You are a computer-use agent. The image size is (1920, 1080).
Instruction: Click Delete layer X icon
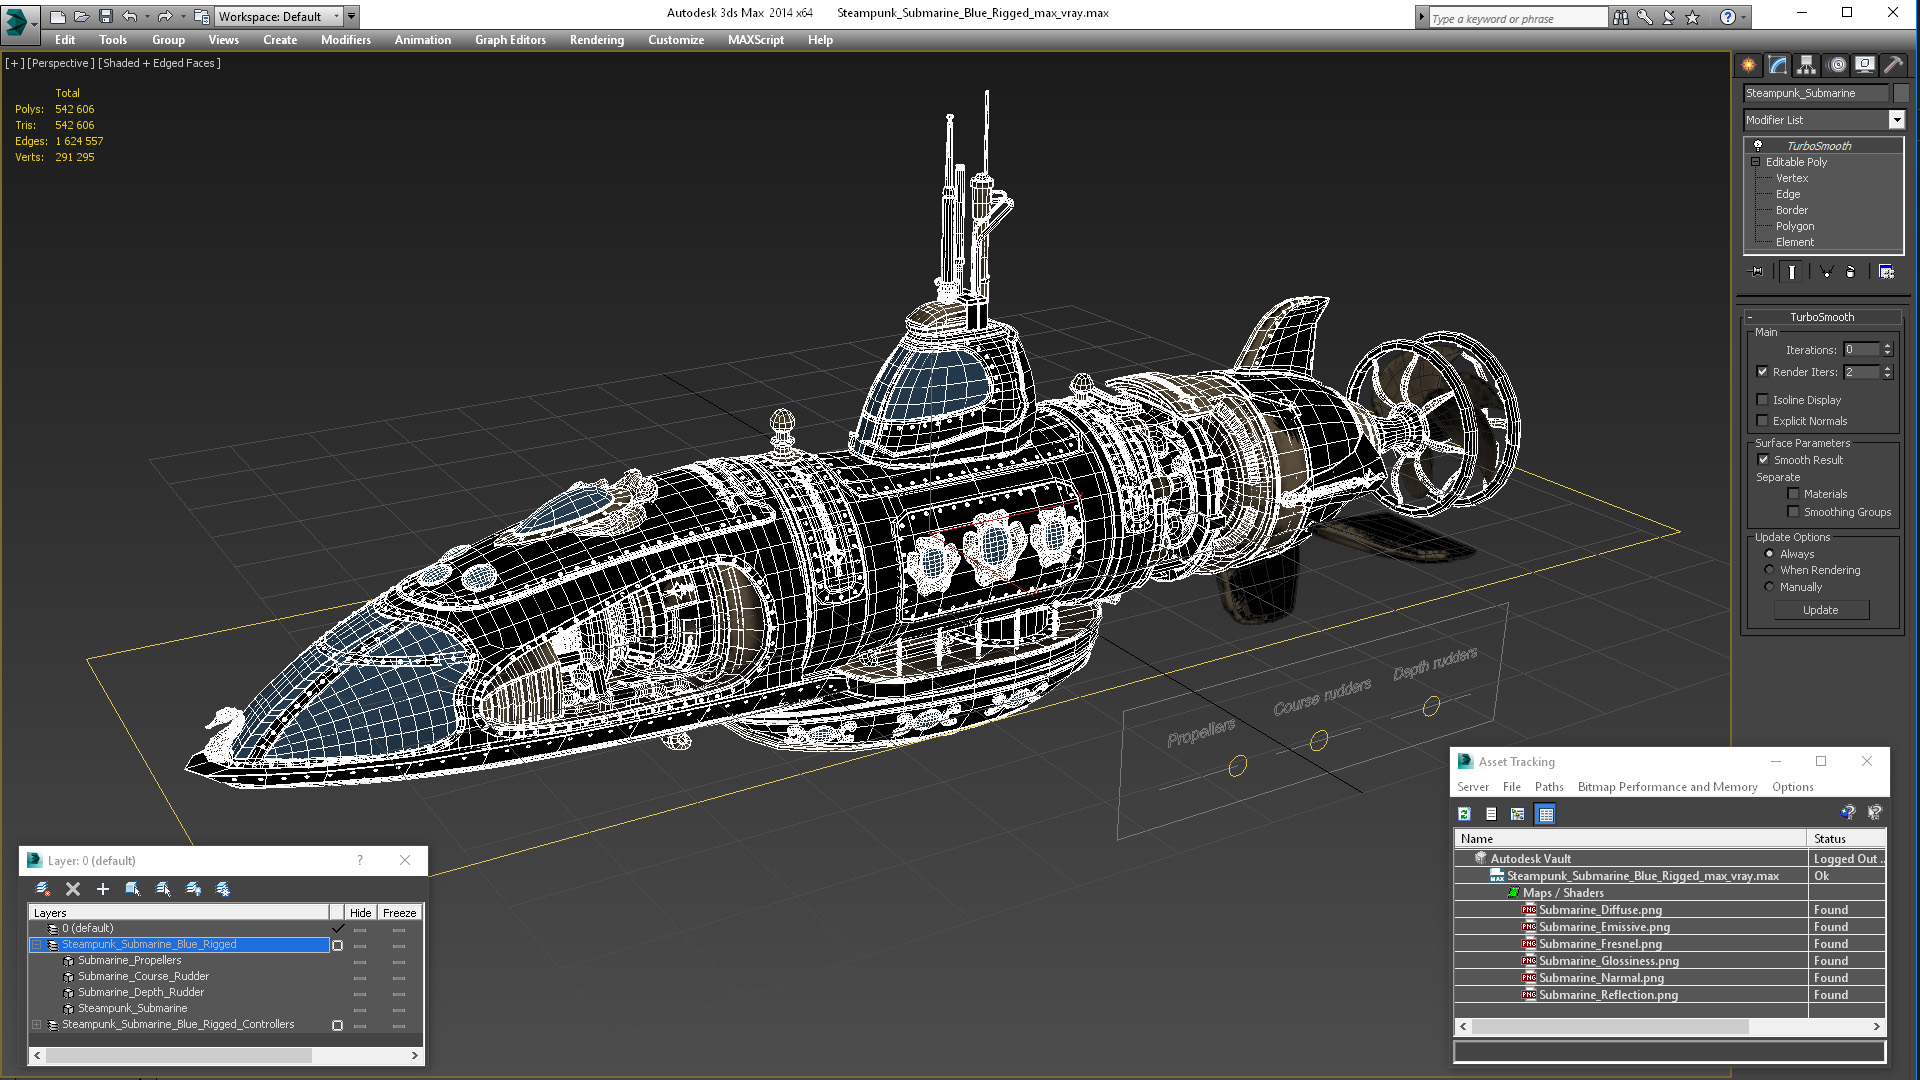[x=72, y=888]
